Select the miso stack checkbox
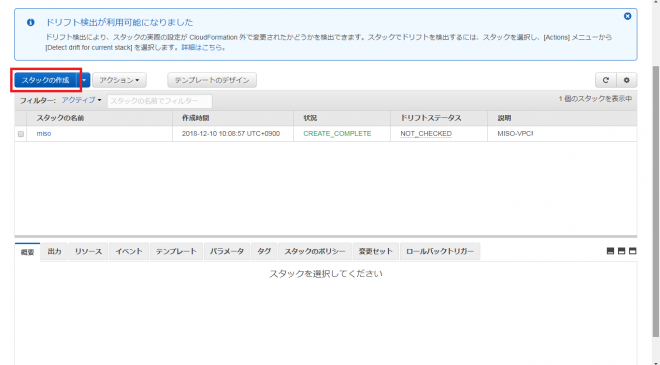Viewport: 660px width, 365px height. [x=21, y=134]
